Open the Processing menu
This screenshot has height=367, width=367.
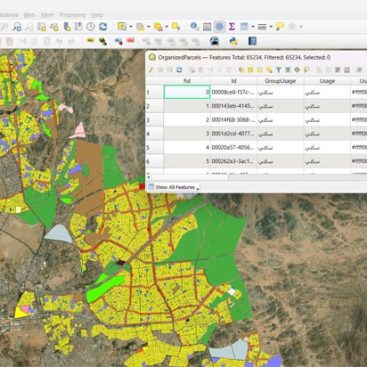coord(73,15)
